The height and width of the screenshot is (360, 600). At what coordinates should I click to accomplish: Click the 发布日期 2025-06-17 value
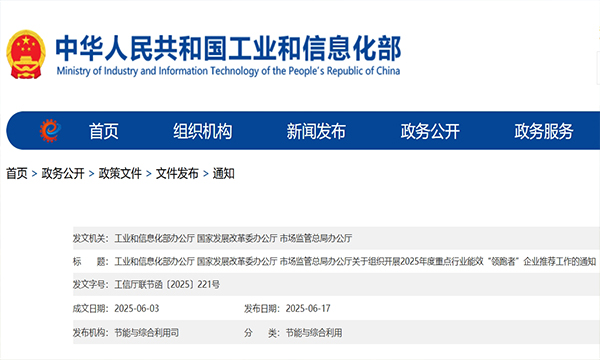pyautogui.click(x=308, y=308)
